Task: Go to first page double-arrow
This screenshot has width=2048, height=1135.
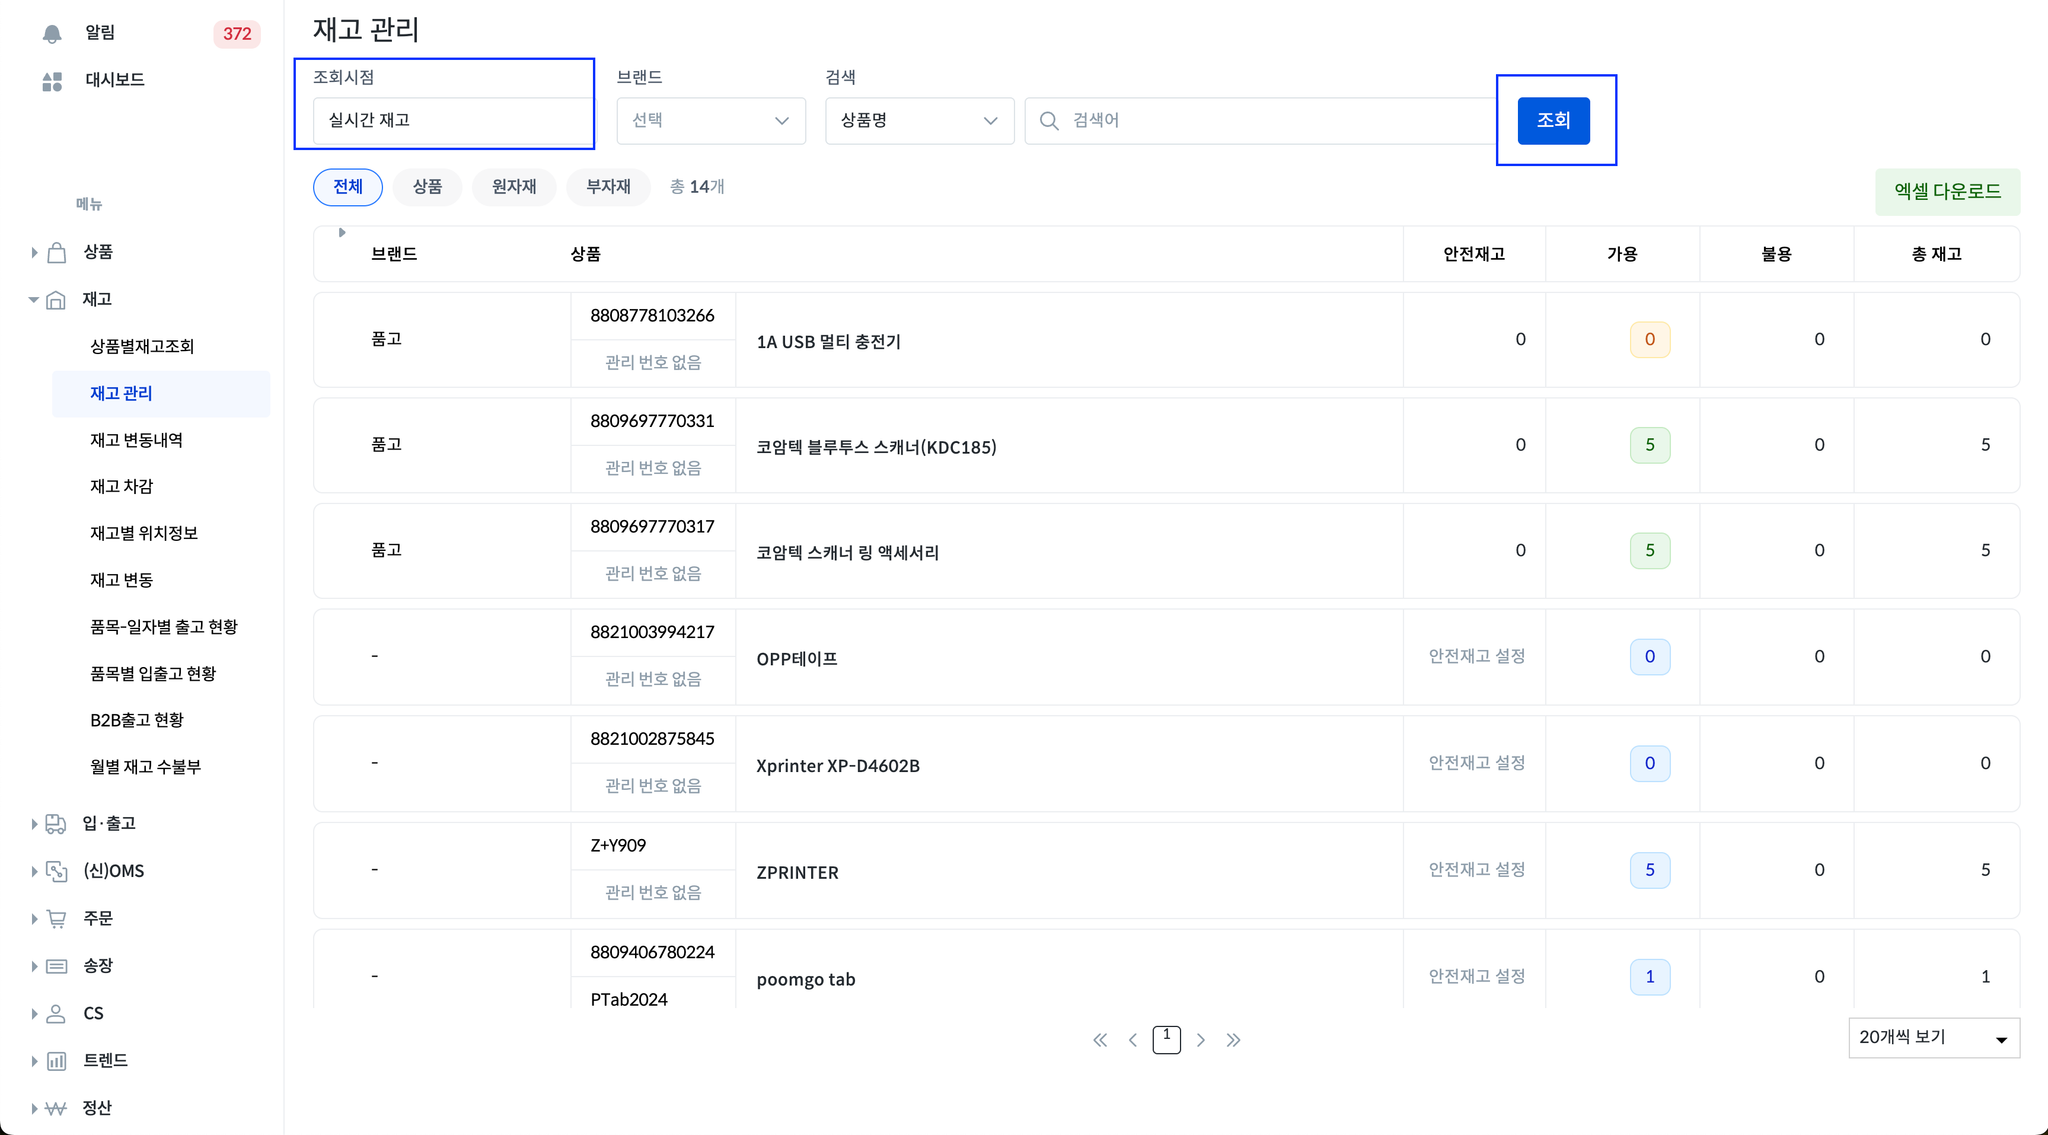Action: click(x=1100, y=1040)
